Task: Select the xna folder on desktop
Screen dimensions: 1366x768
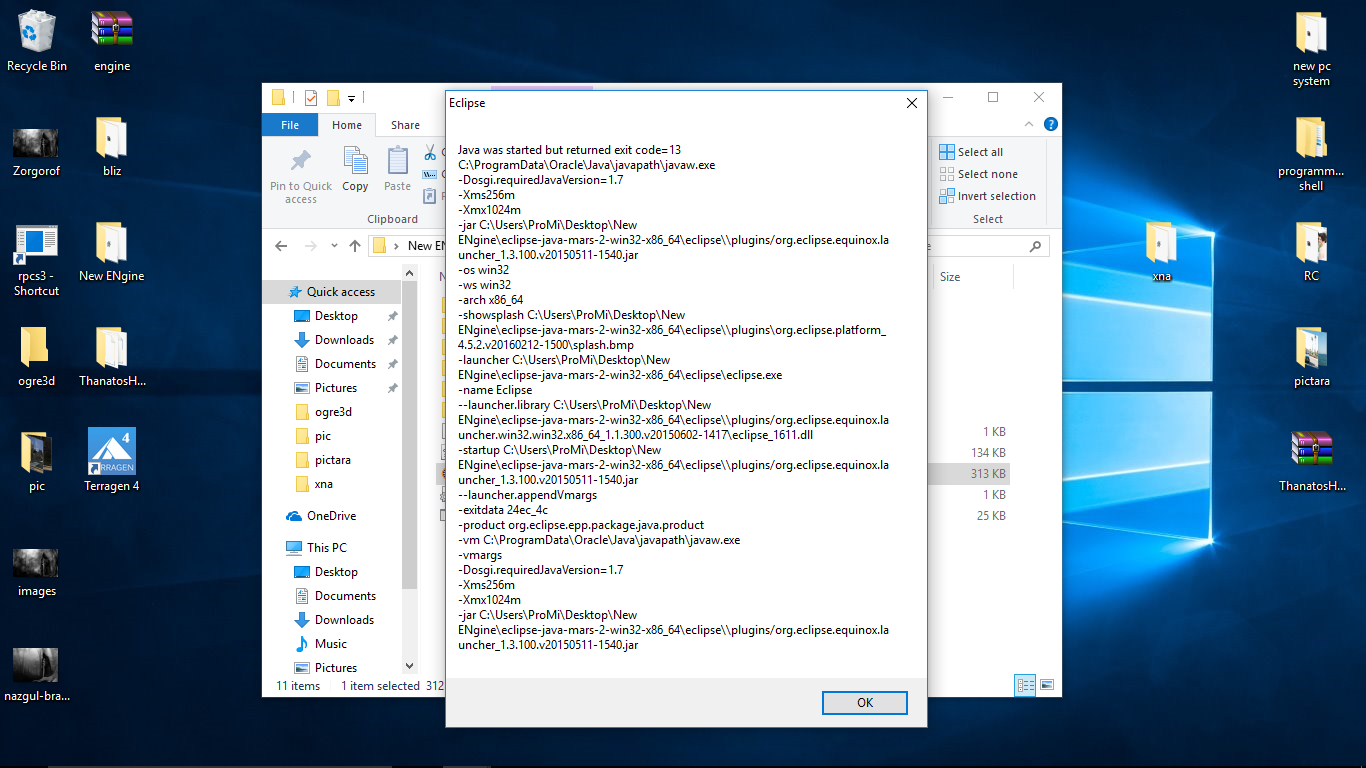Action: (1161, 251)
